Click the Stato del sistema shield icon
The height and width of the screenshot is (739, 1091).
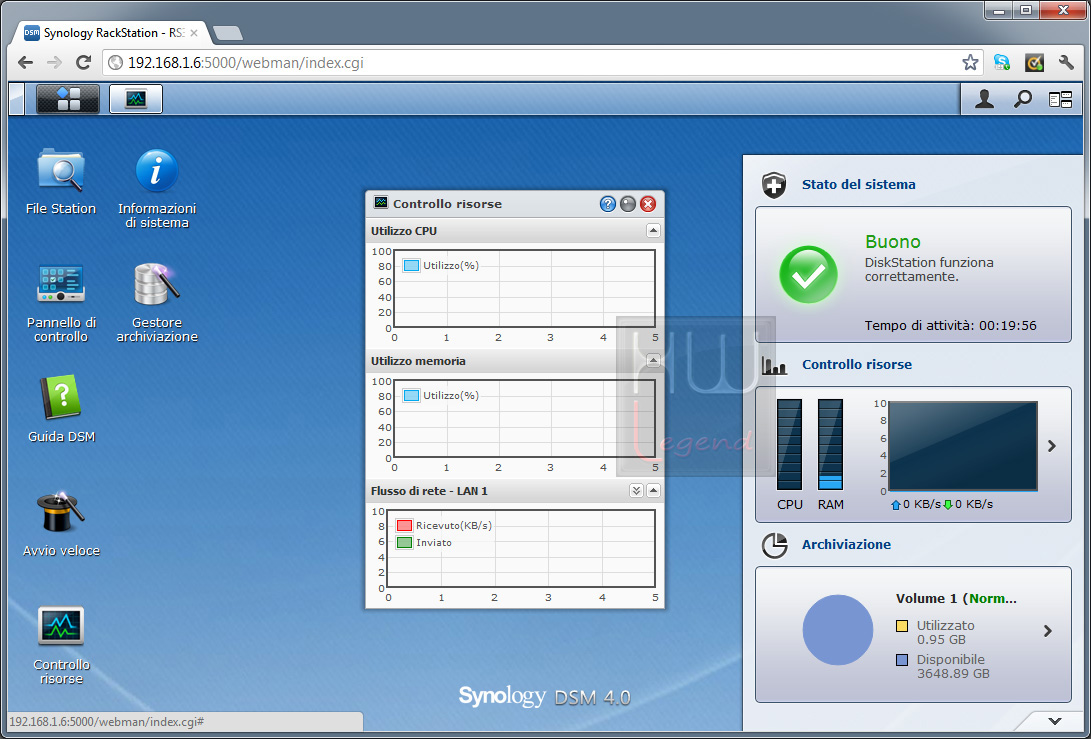[774, 185]
